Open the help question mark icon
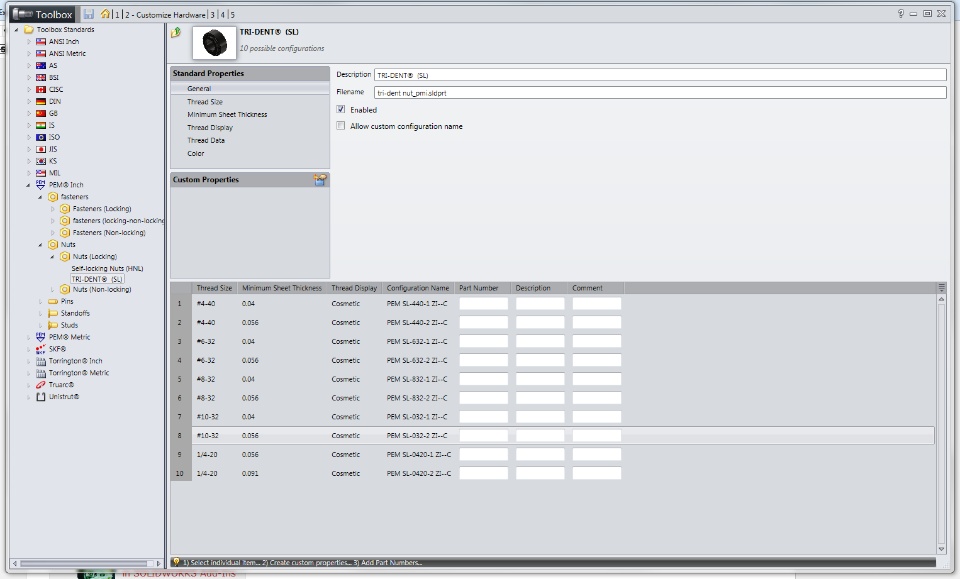Viewport: 960px width, 579px height. coord(901,13)
